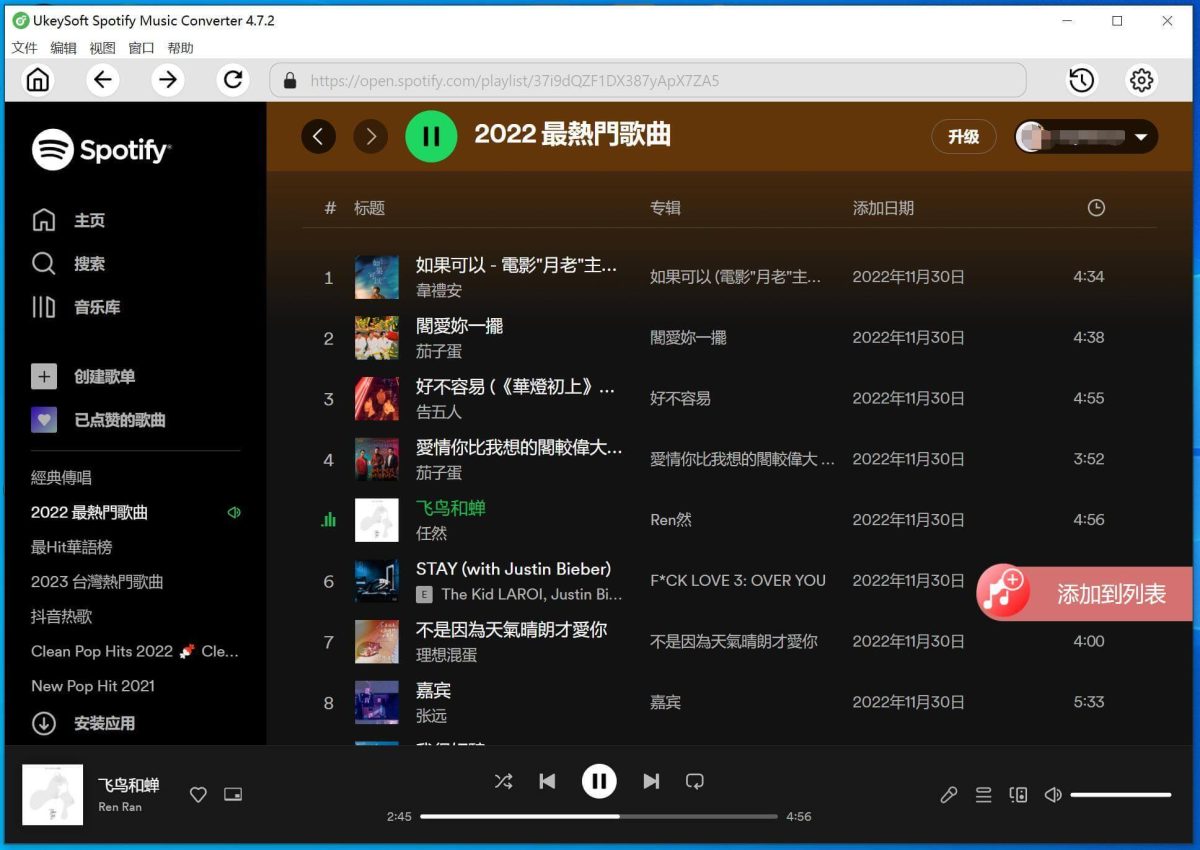The width and height of the screenshot is (1200, 850).
Task: Like the current song with heart icon
Action: 198,795
